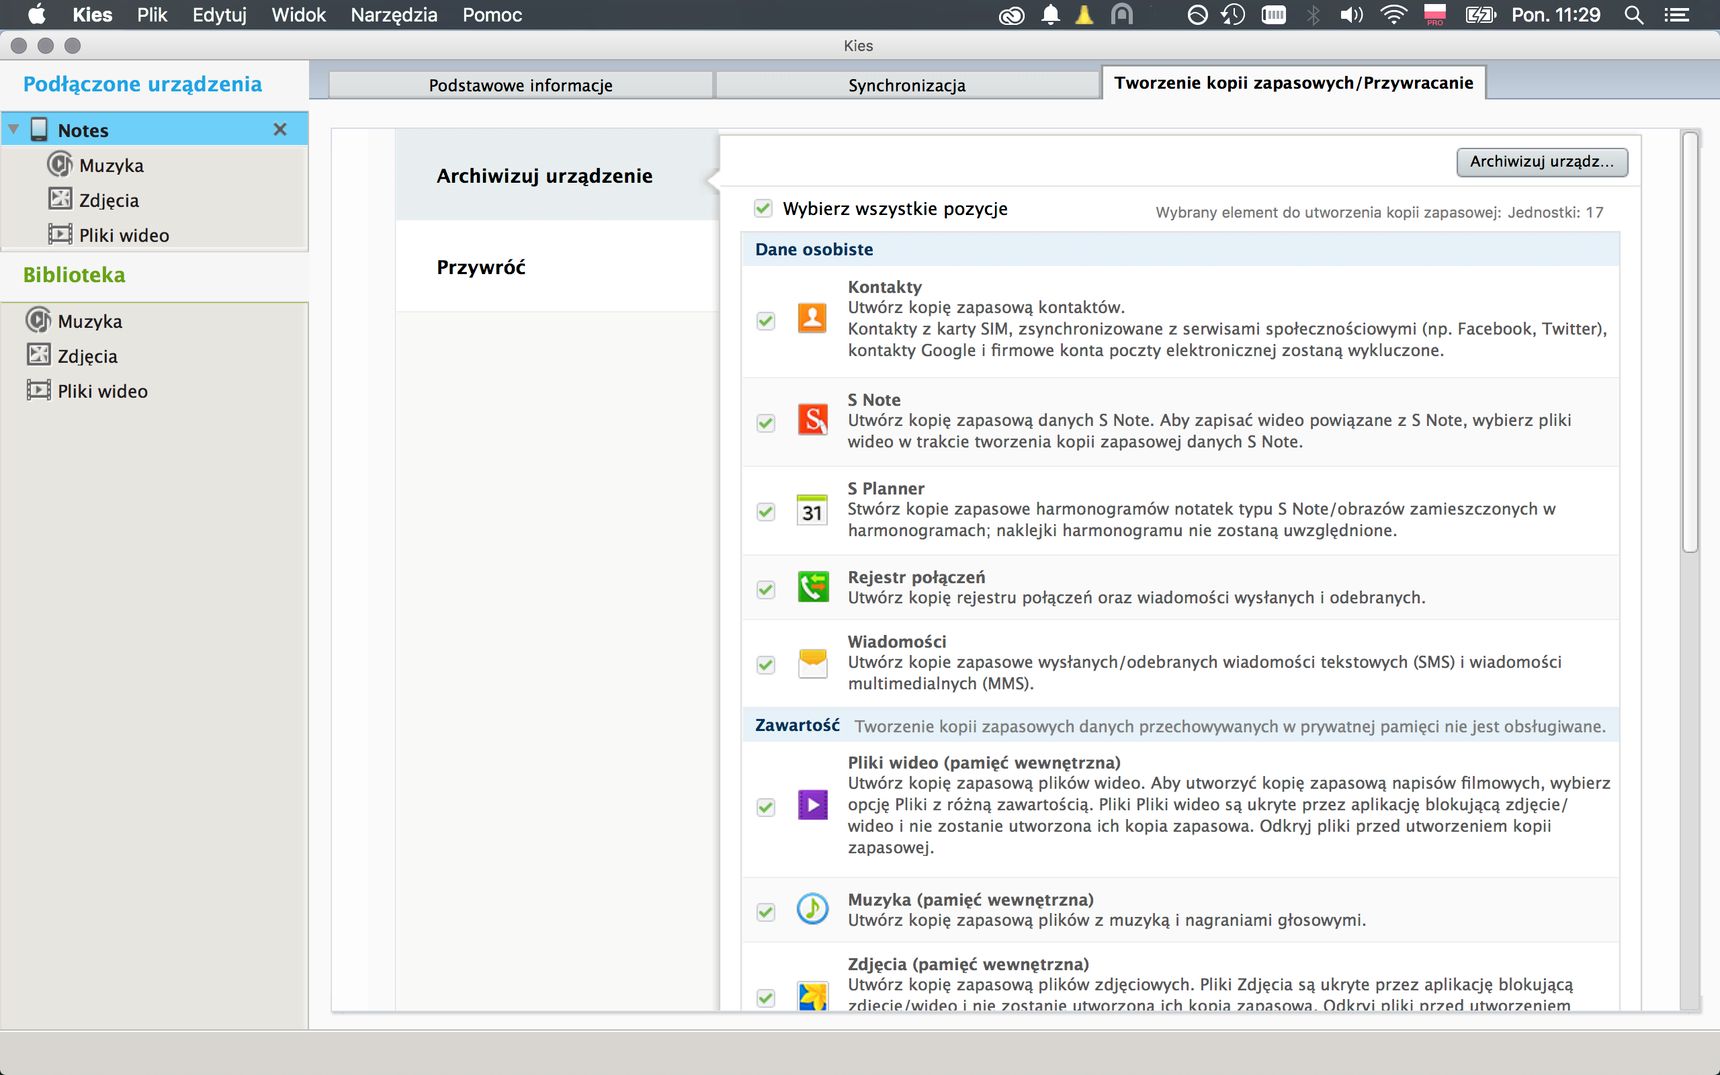Click the keyboard viewer menu bar icon
Viewport: 1720px width, 1075px height.
[1274, 15]
